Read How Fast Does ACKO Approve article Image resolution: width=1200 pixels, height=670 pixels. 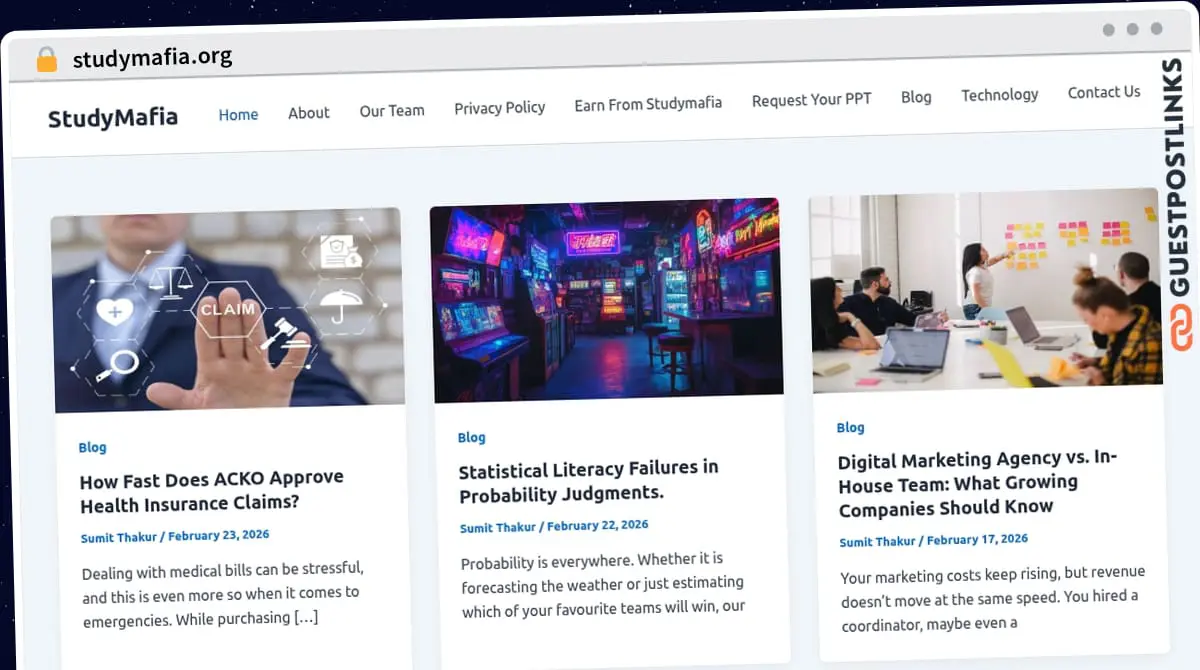coord(212,490)
